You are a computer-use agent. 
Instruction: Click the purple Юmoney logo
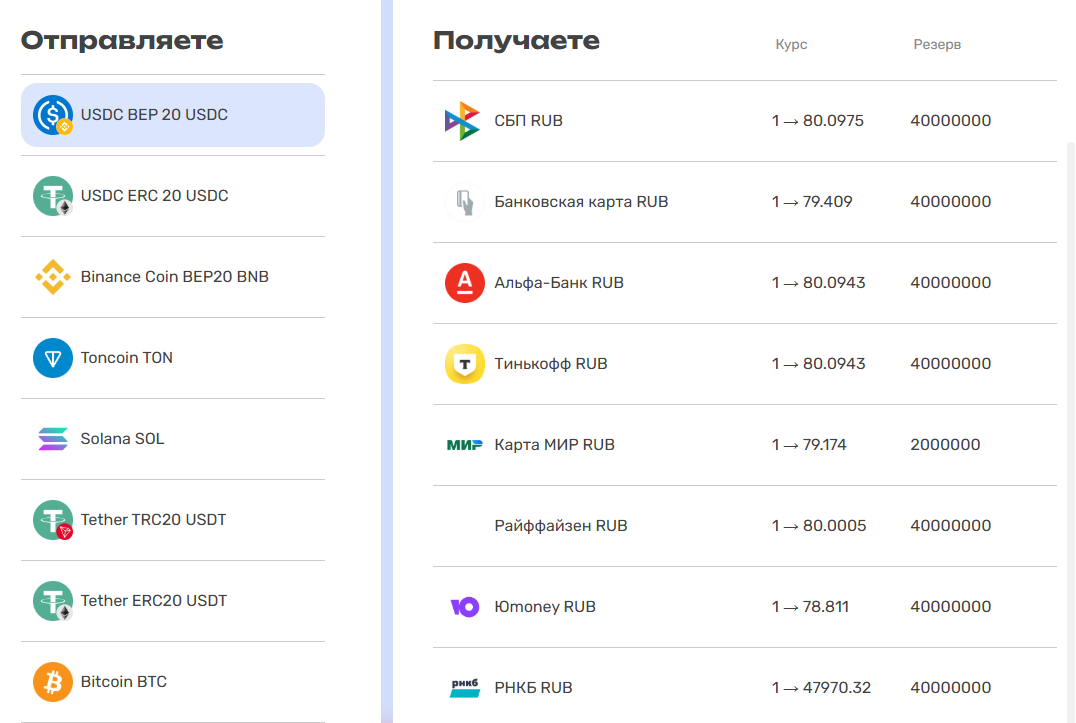pyautogui.click(x=464, y=607)
